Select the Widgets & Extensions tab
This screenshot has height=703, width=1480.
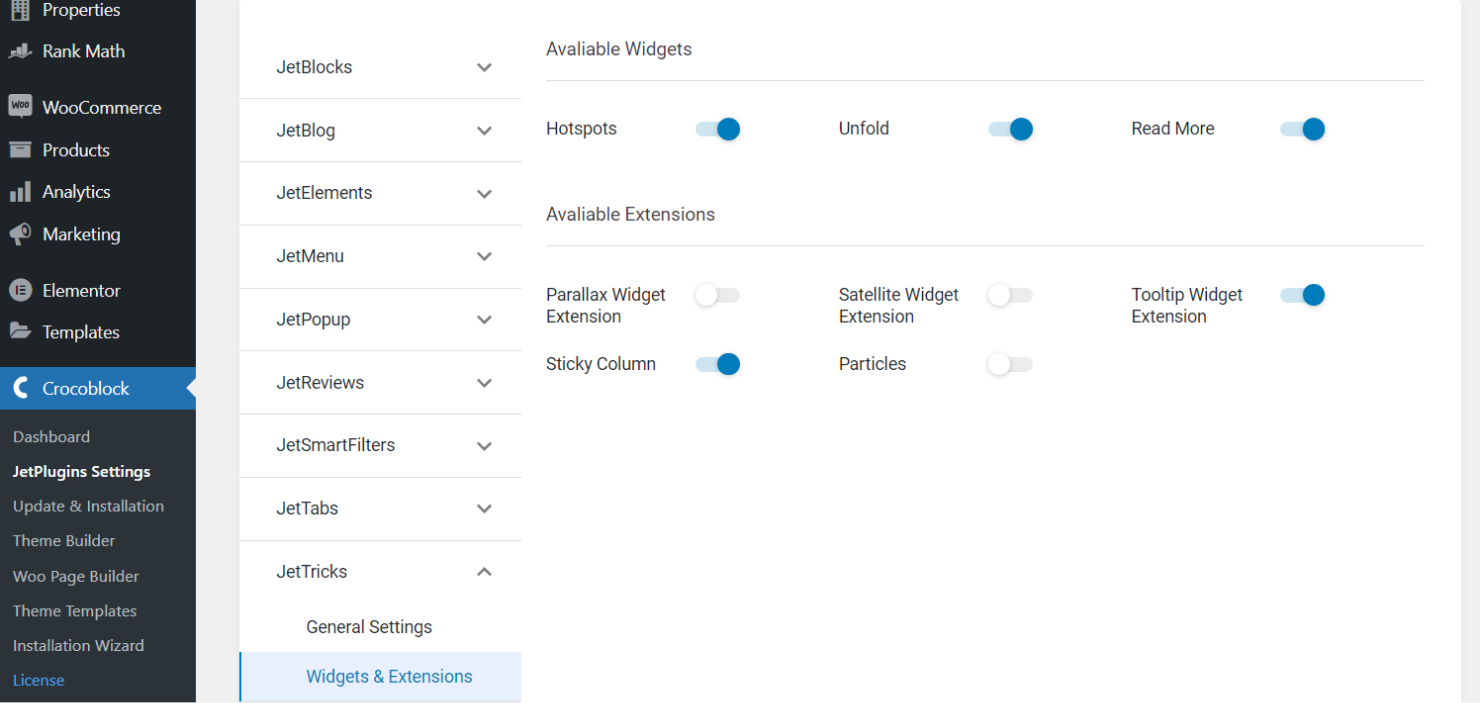pos(389,677)
